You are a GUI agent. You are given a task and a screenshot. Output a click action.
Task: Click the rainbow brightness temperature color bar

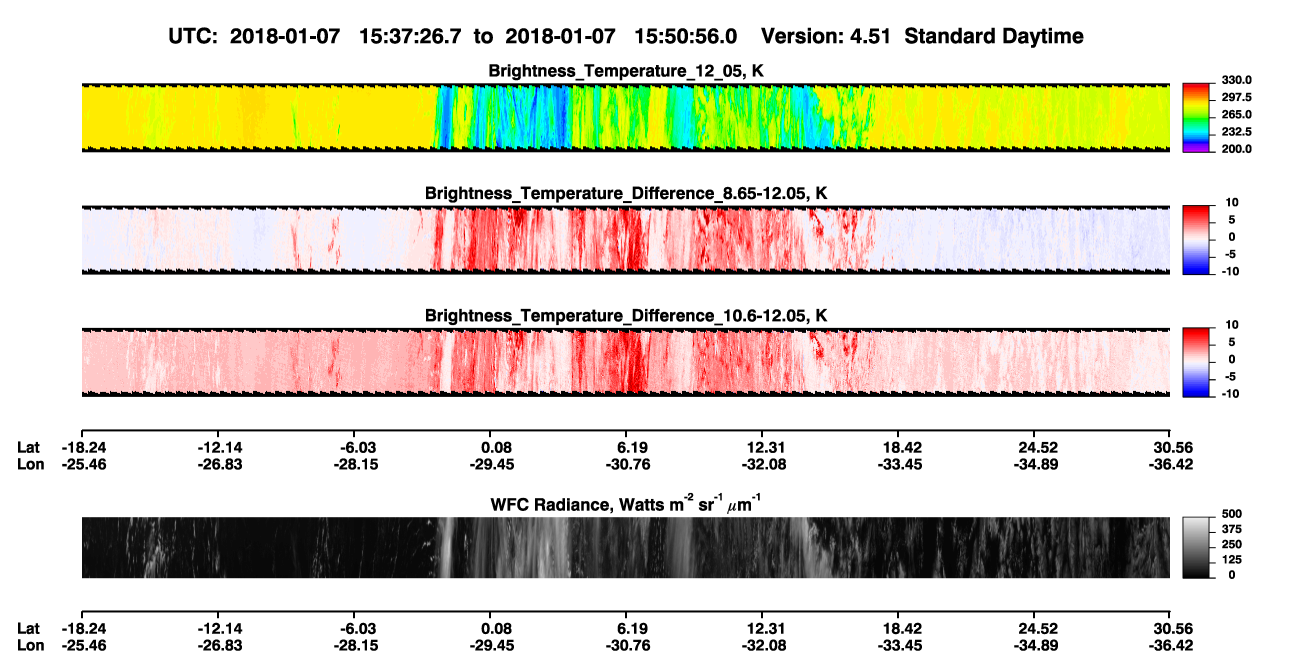coord(1194,117)
